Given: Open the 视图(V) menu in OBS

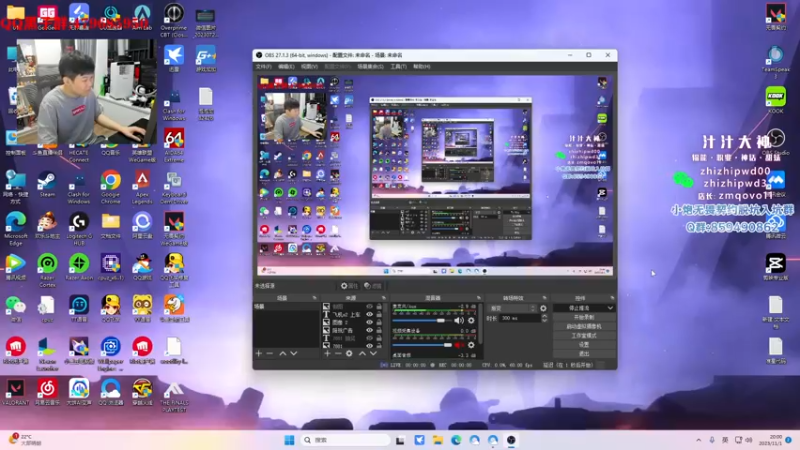Looking at the screenshot, I should coord(309,67).
